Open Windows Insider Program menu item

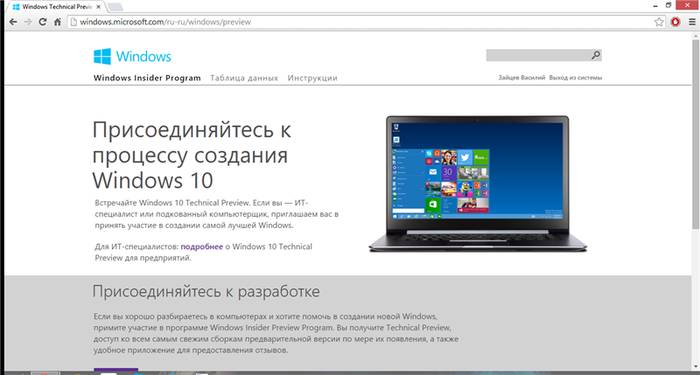click(147, 78)
